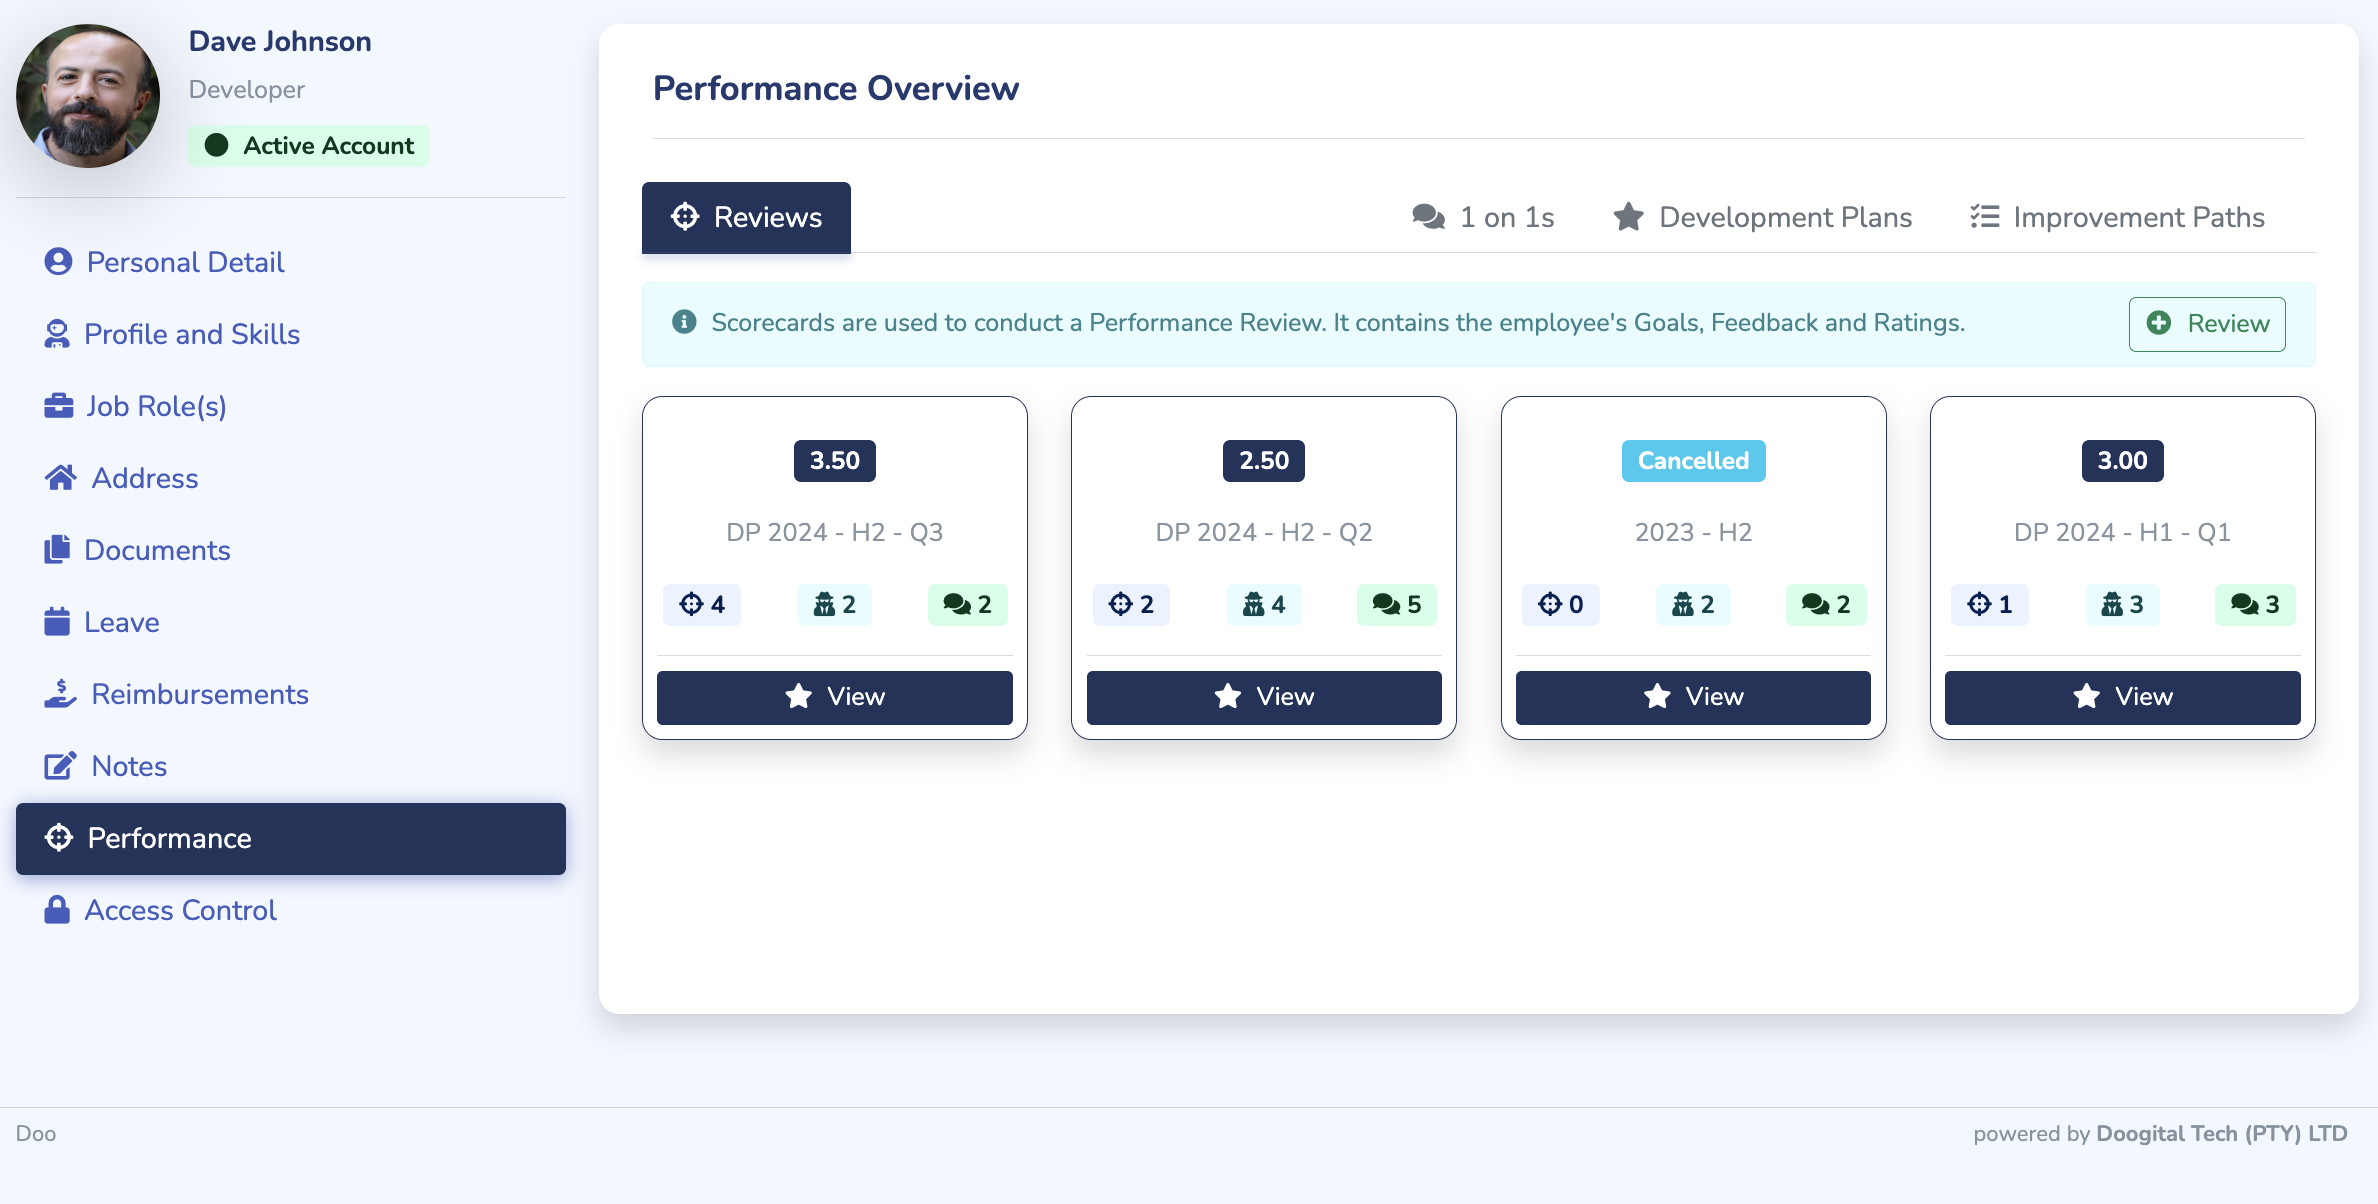Click the 2.50 score badge
The width and height of the screenshot is (2378, 1204).
(1264, 461)
